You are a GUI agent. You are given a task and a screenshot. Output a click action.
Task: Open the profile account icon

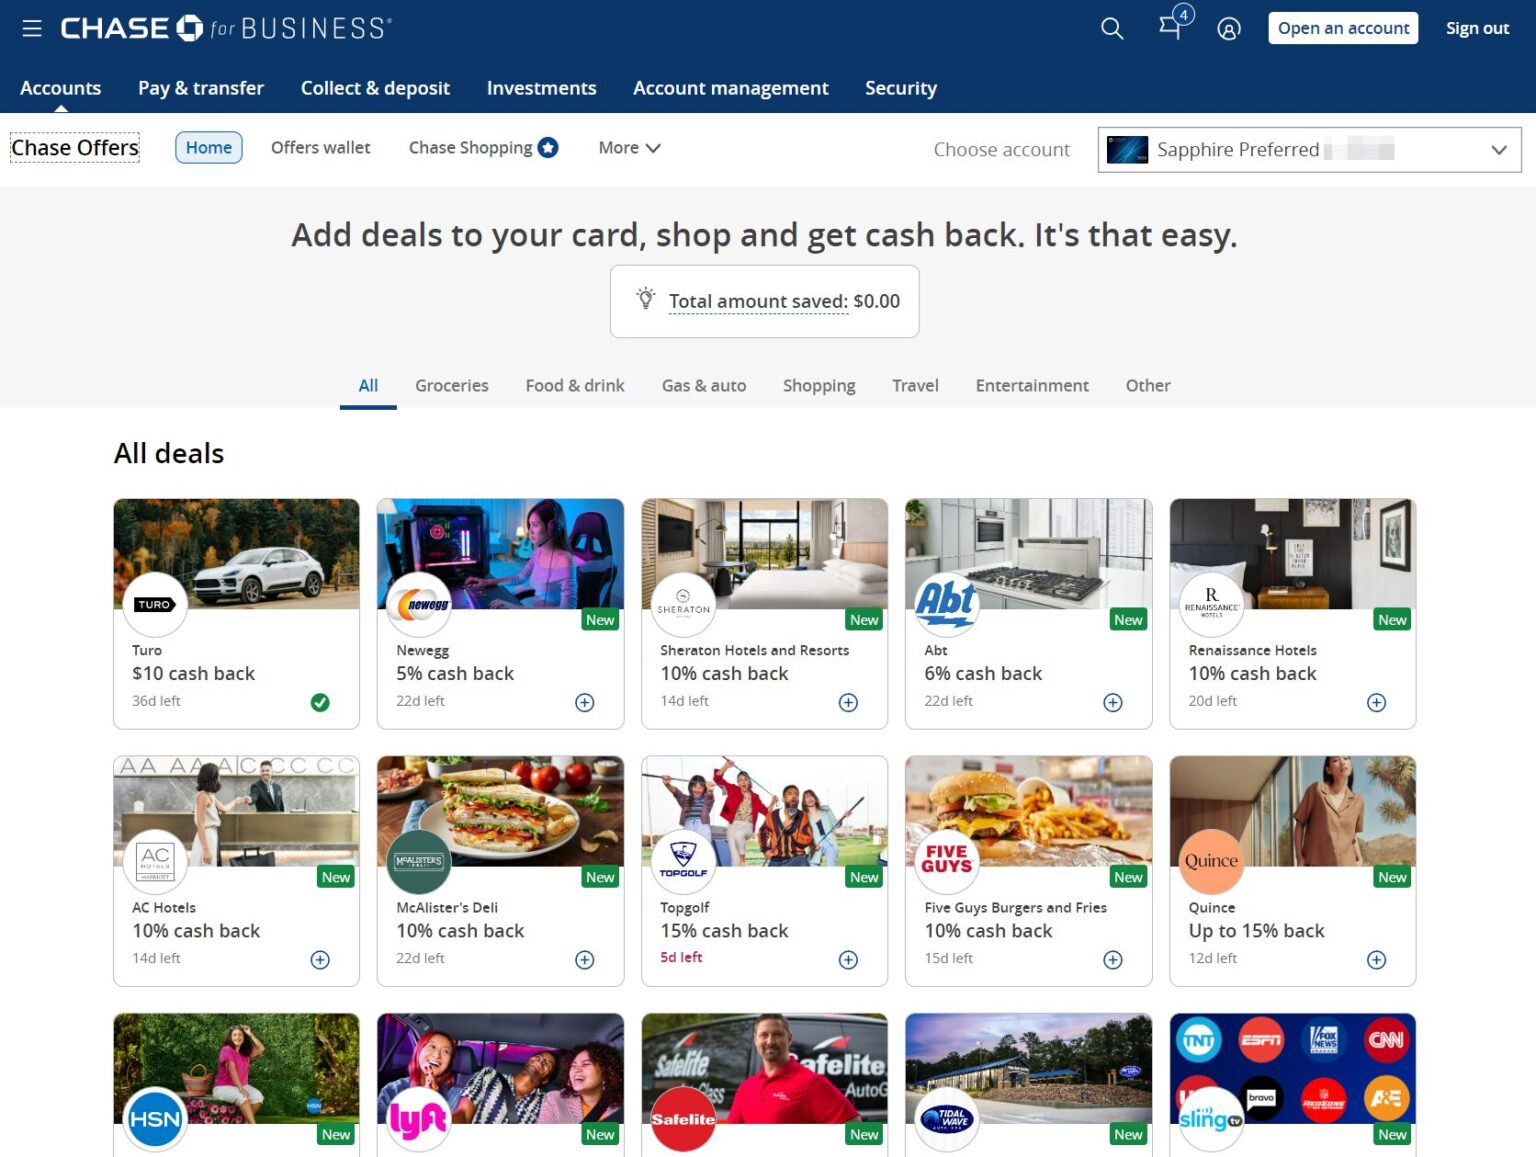(1228, 28)
